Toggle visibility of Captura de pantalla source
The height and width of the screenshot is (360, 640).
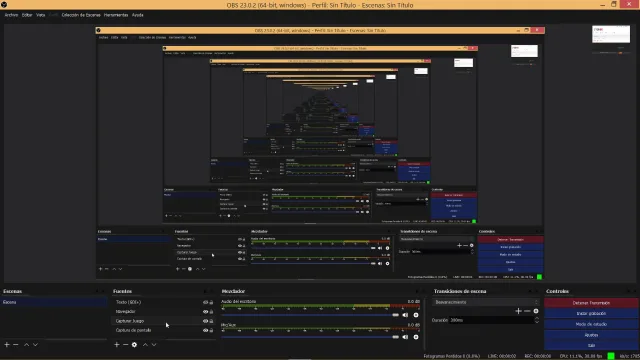tap(205, 331)
